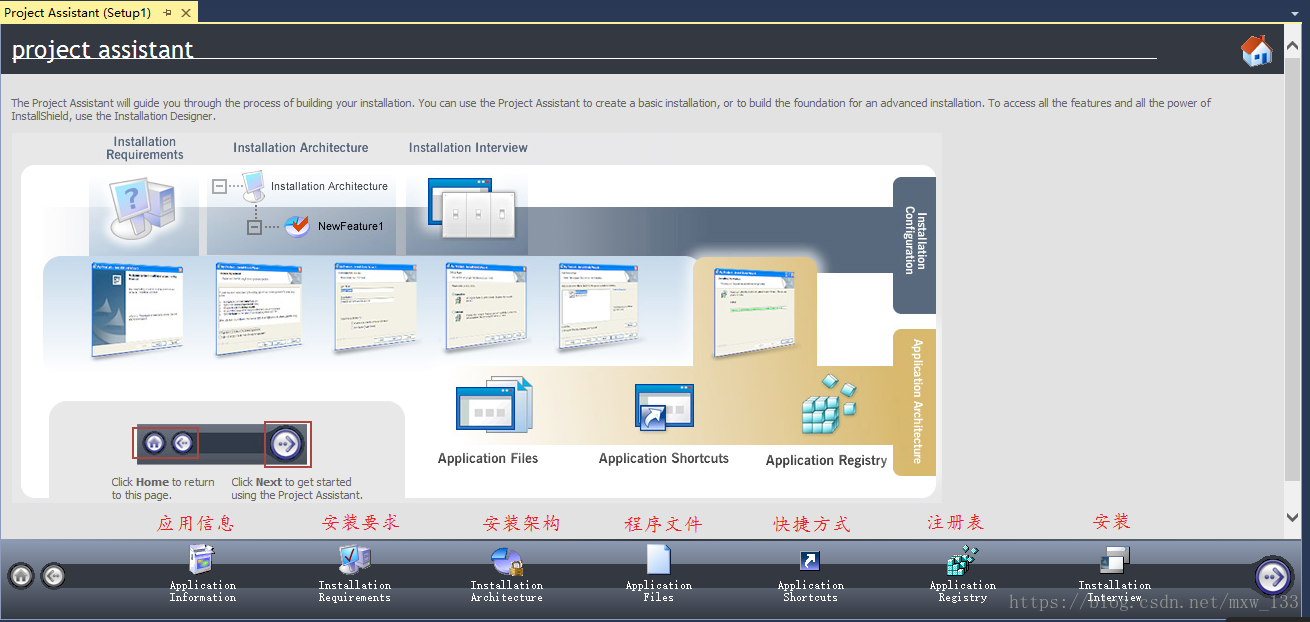This screenshot has width=1310, height=622.
Task: Open Installation Architecture step in bottom bar
Action: click(x=506, y=574)
